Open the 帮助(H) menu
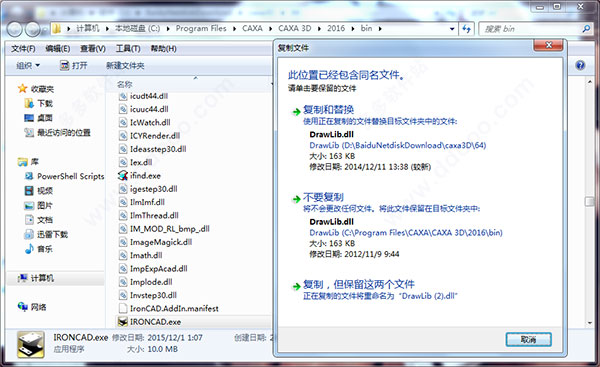The height and width of the screenshot is (367, 600). point(163,49)
